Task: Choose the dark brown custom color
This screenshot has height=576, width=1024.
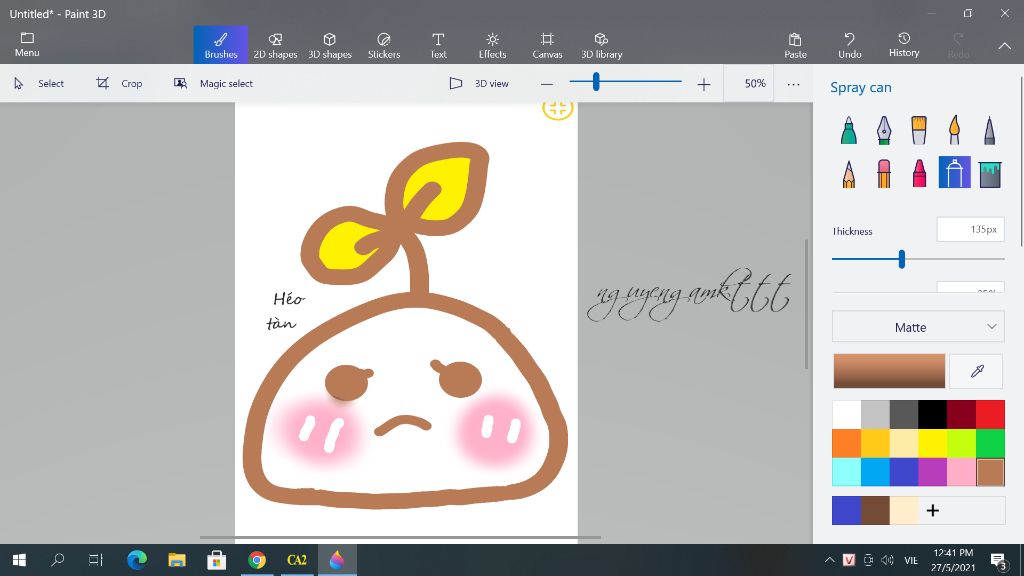Action: [875, 510]
